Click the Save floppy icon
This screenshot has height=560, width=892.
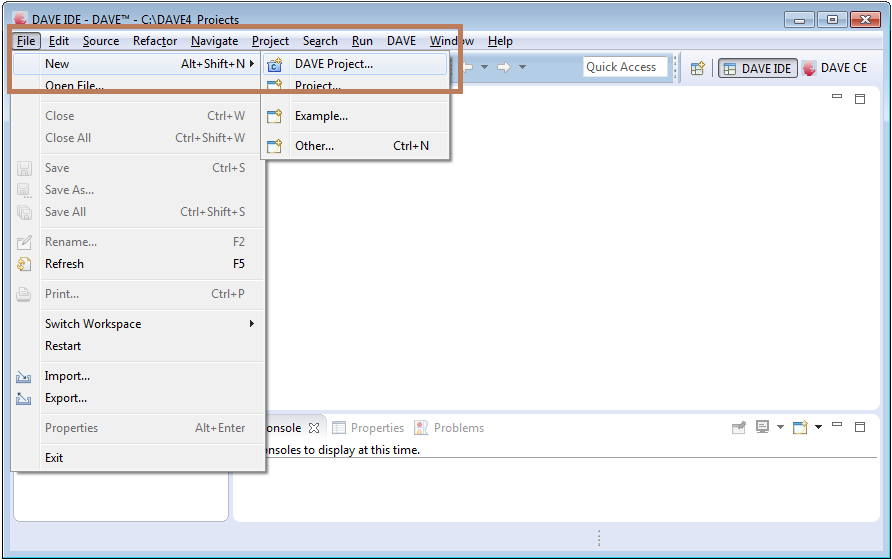tap(24, 168)
